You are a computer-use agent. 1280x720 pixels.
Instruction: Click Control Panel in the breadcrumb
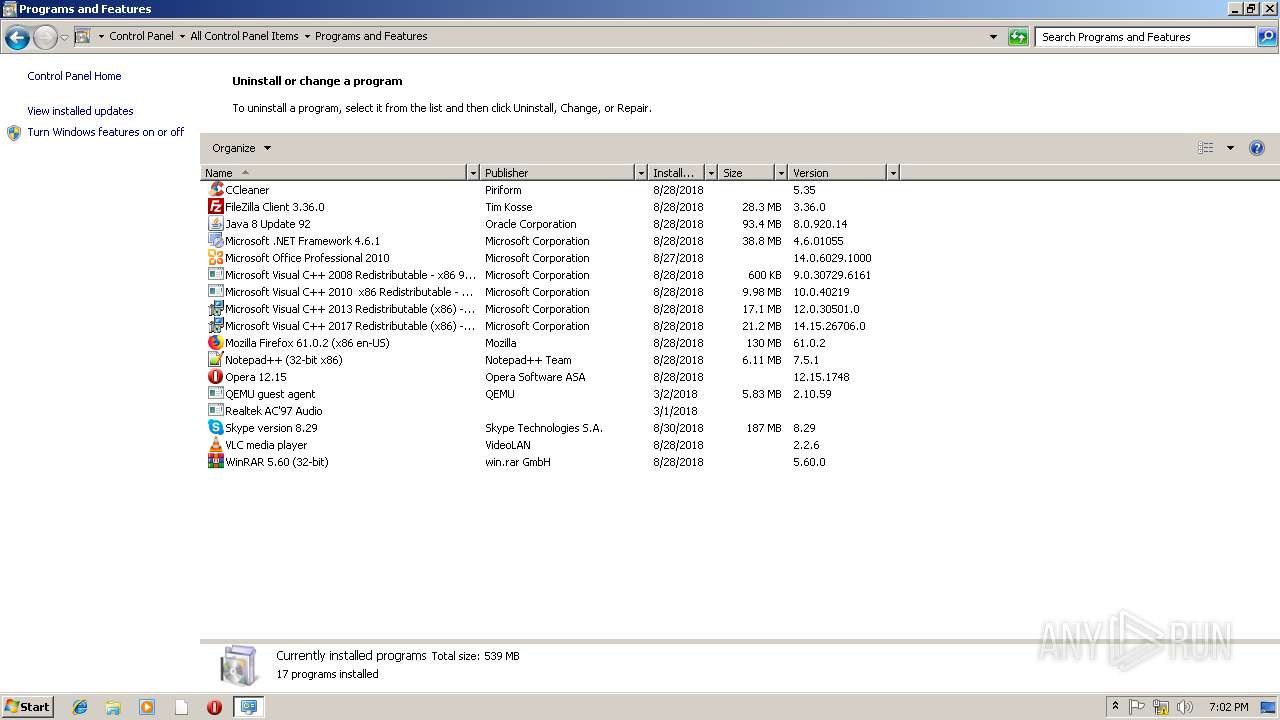tap(141, 36)
